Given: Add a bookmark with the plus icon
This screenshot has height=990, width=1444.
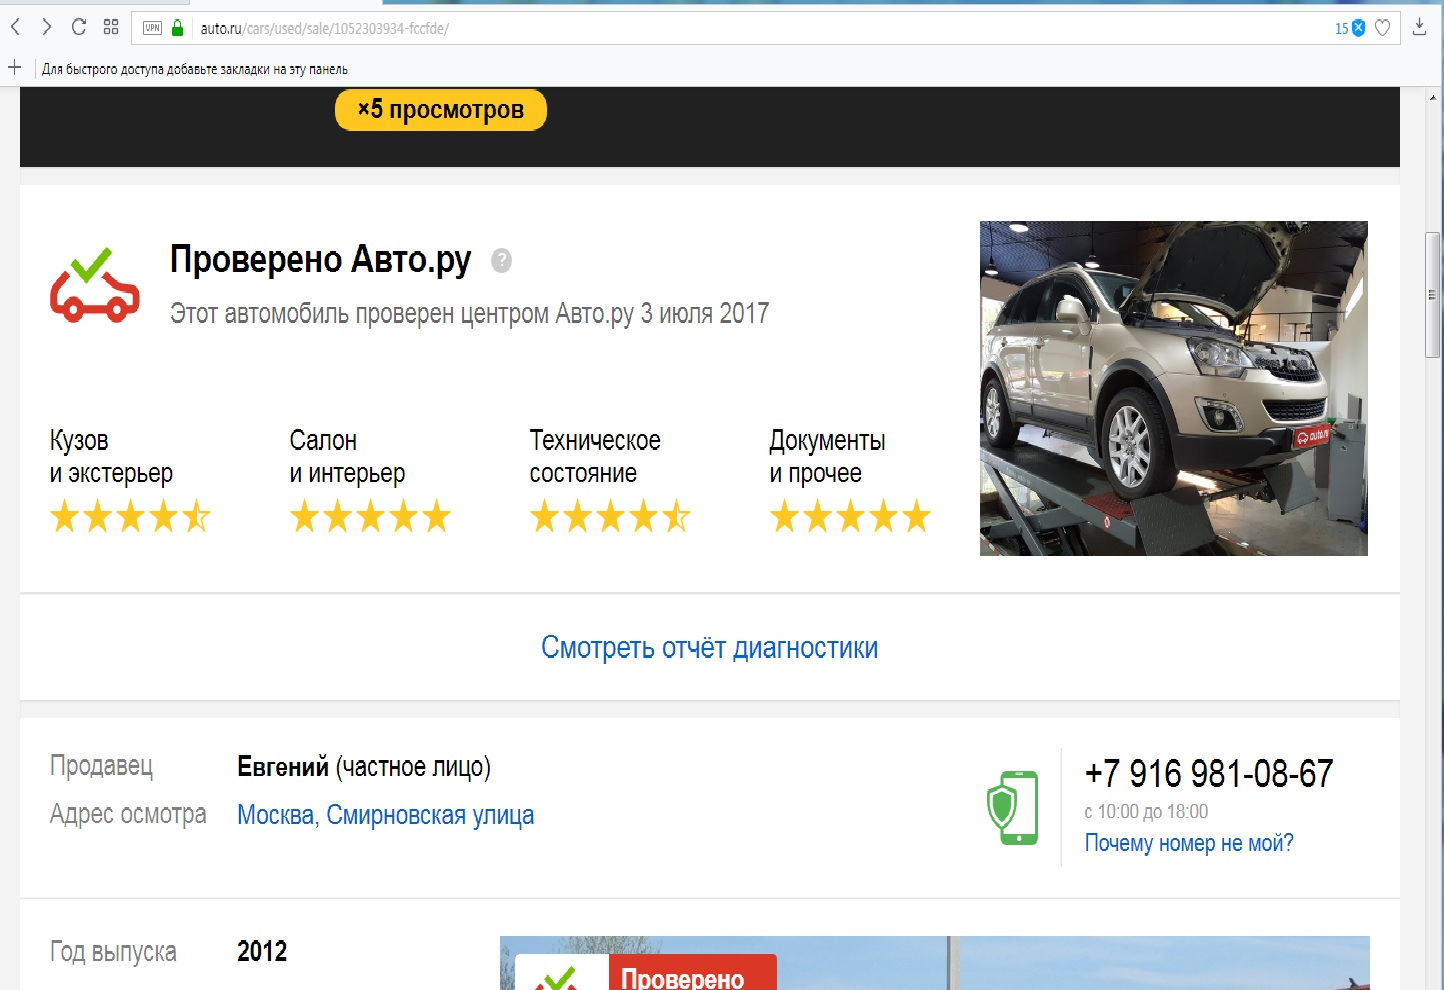Looking at the screenshot, I should (x=15, y=68).
